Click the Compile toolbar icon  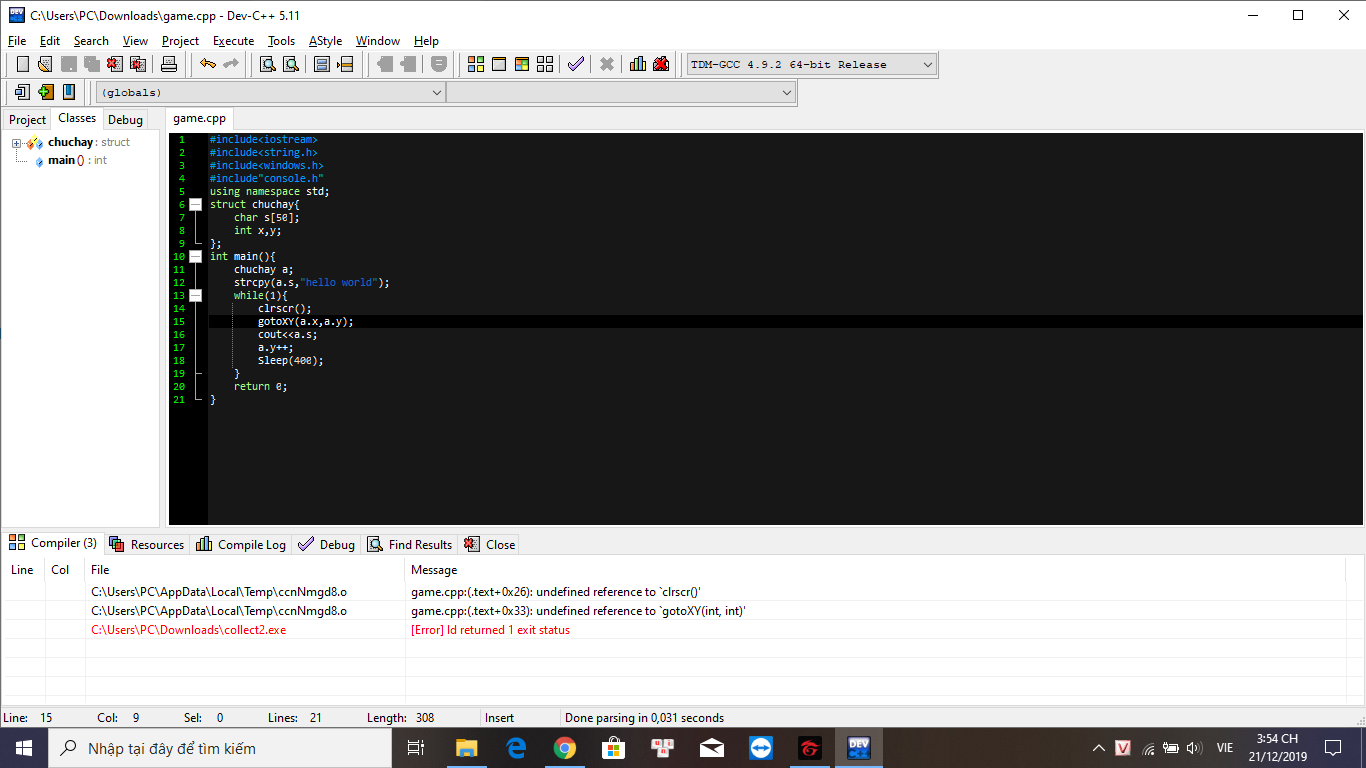click(476, 64)
